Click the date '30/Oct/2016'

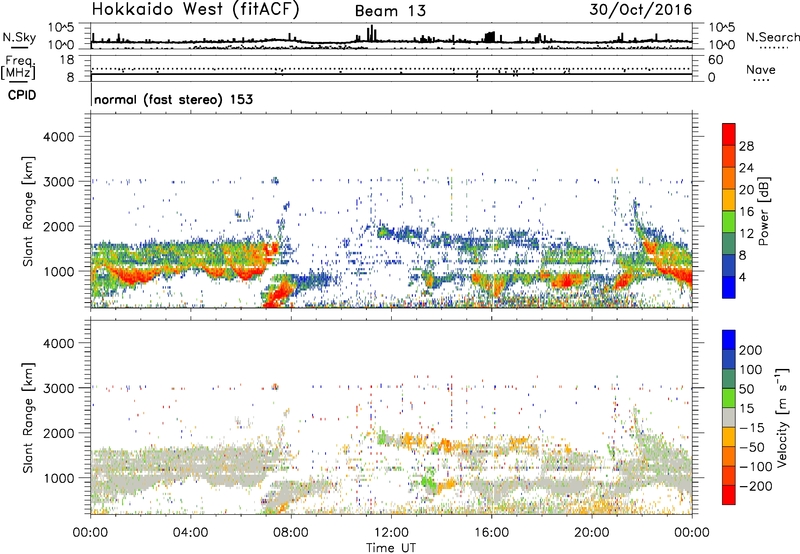(x=641, y=10)
